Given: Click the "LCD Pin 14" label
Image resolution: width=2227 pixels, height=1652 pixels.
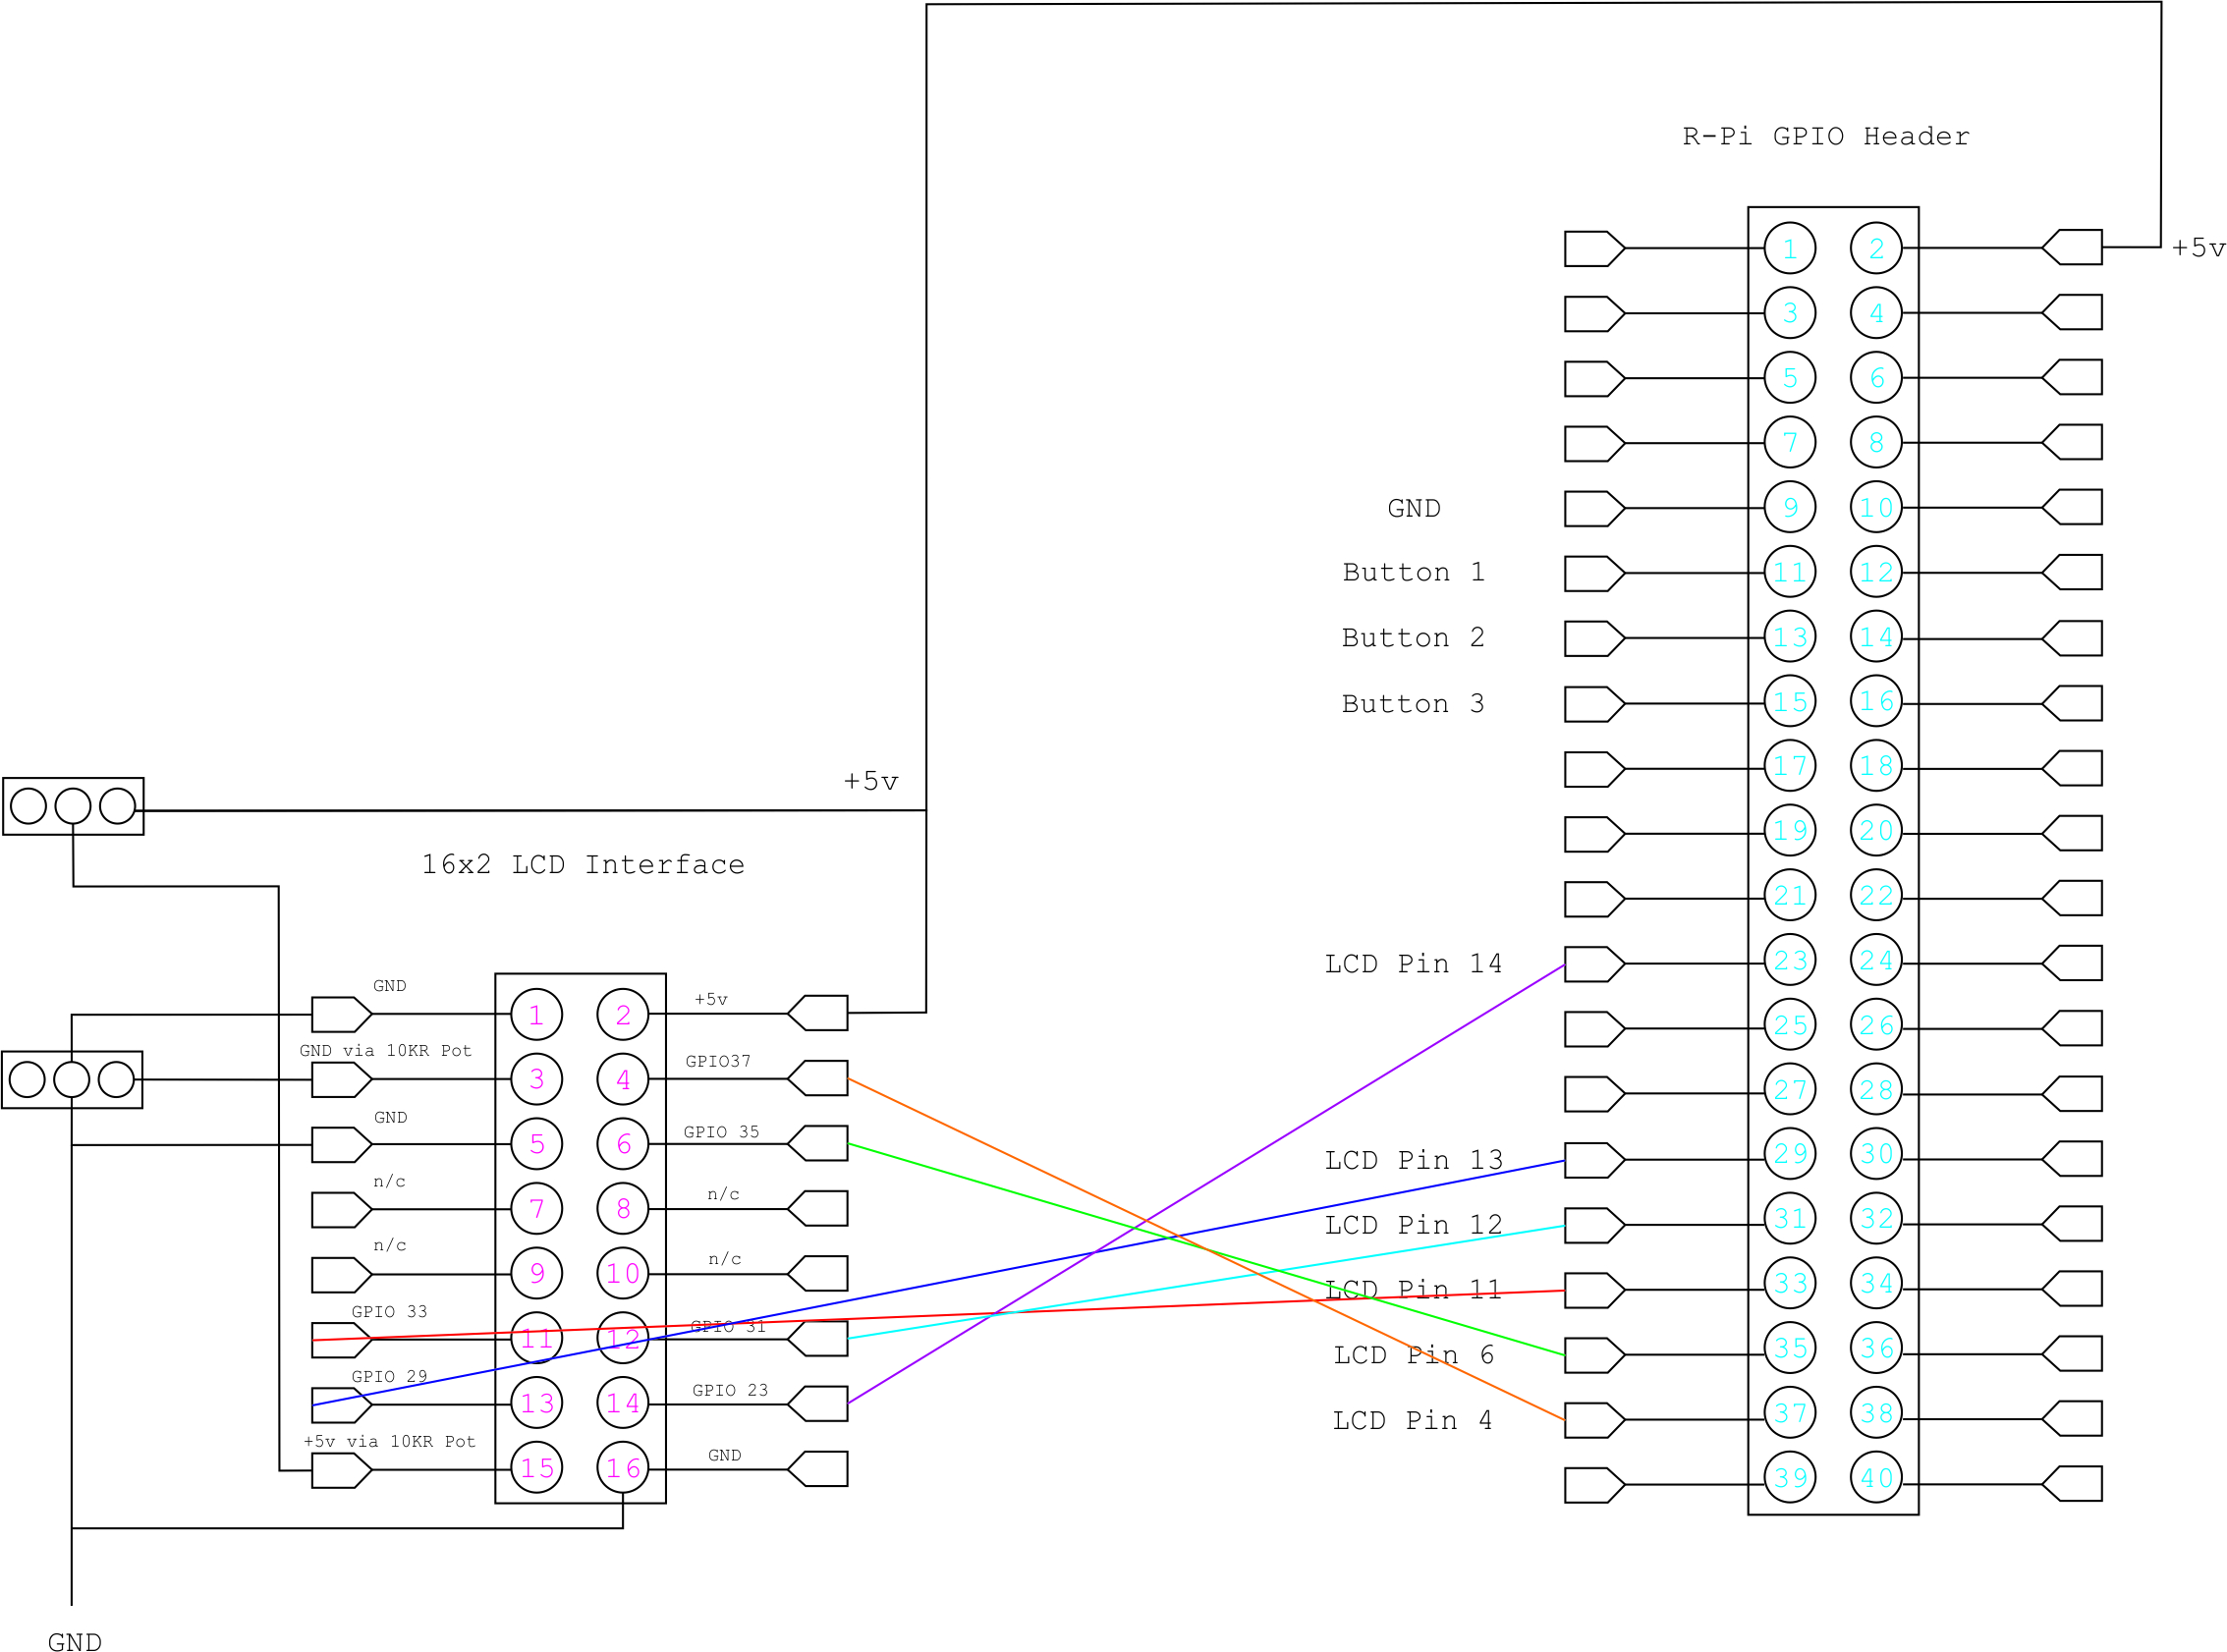Looking at the screenshot, I should click(1412, 963).
